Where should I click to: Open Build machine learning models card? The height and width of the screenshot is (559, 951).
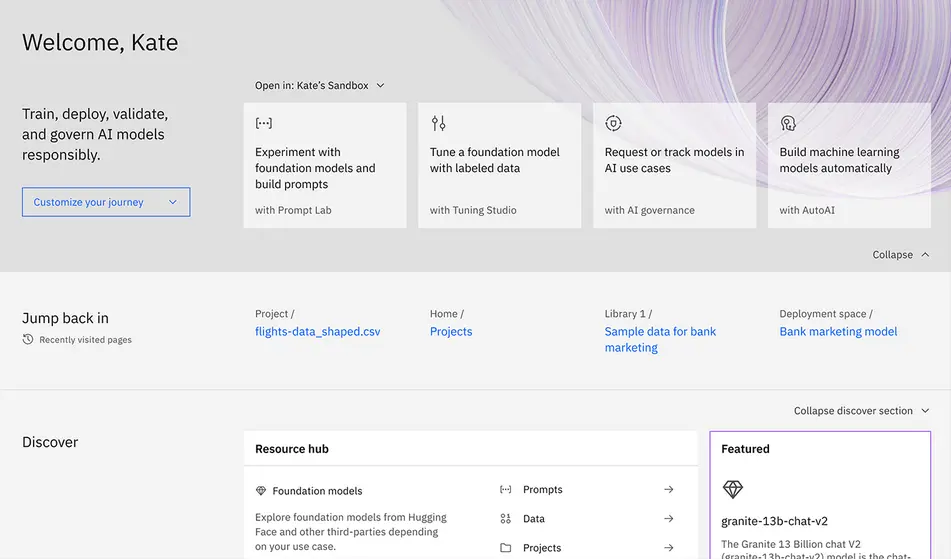(x=849, y=165)
